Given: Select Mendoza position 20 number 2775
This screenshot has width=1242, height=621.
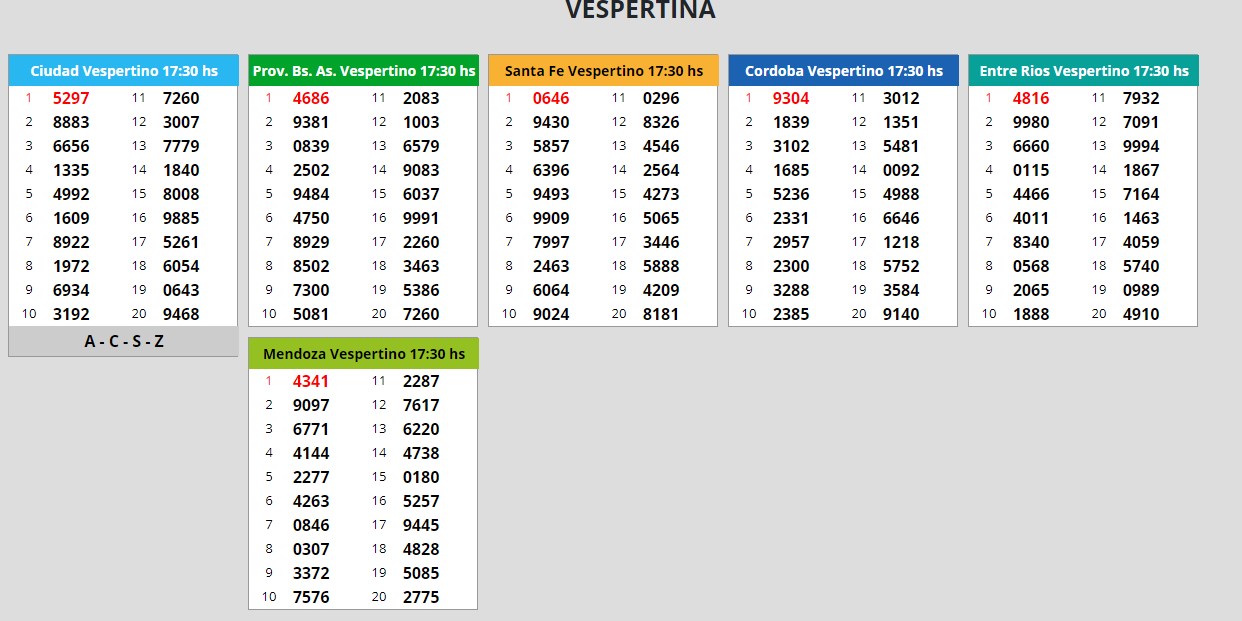Looking at the screenshot, I should point(421,597).
